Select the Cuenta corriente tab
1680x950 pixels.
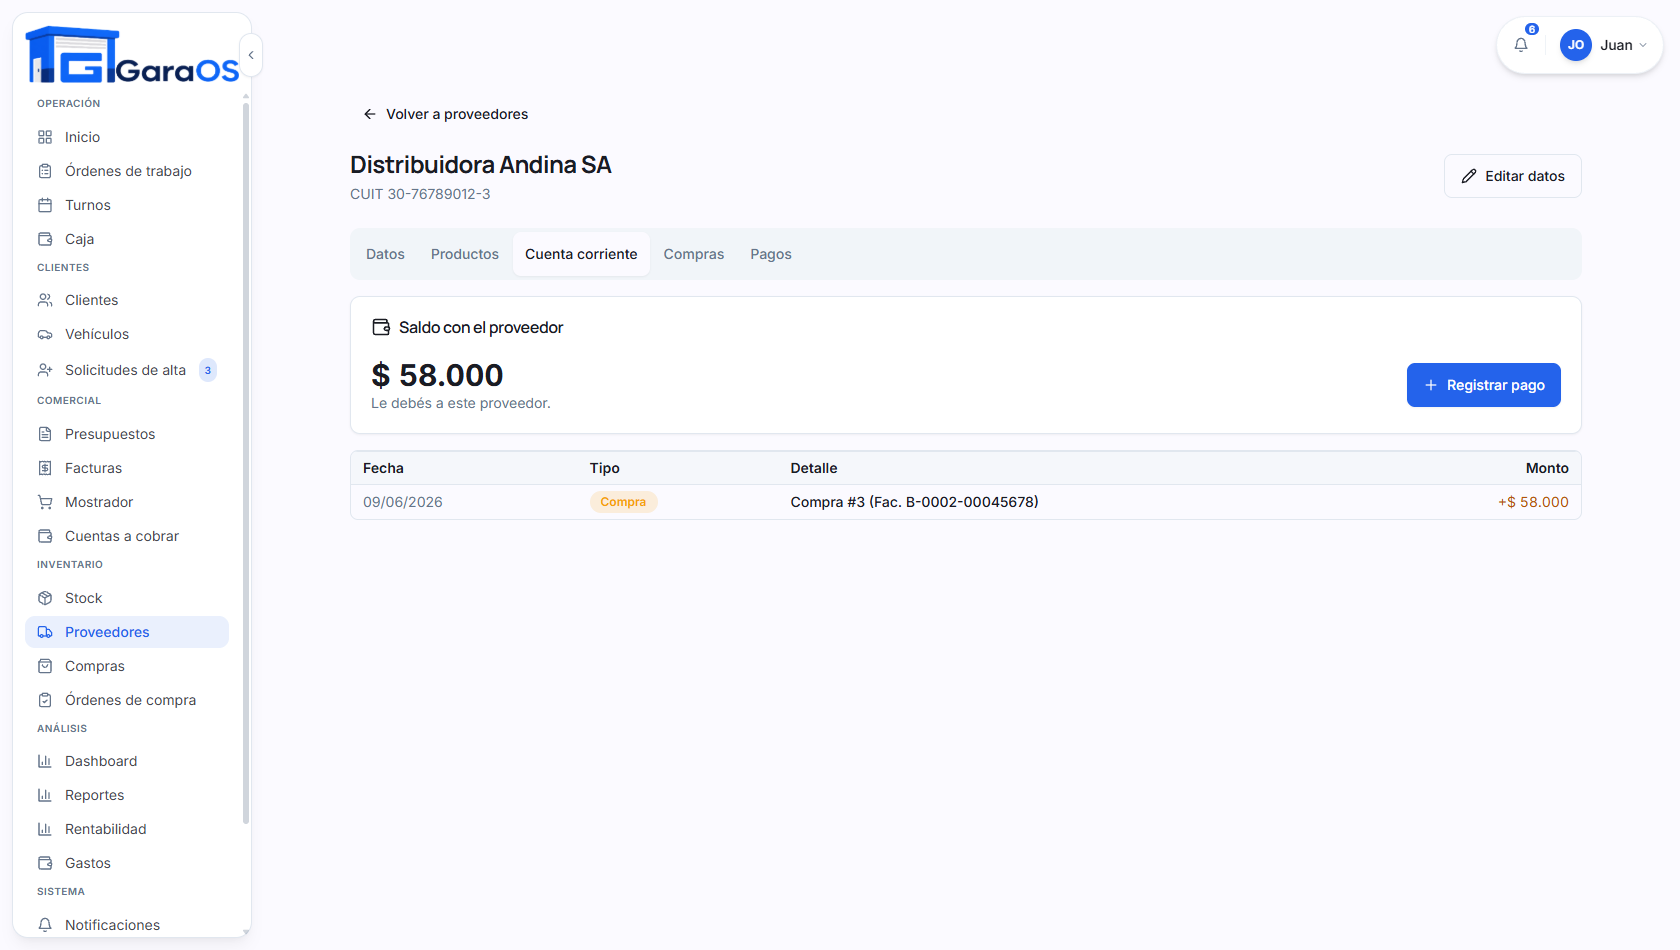pos(581,254)
